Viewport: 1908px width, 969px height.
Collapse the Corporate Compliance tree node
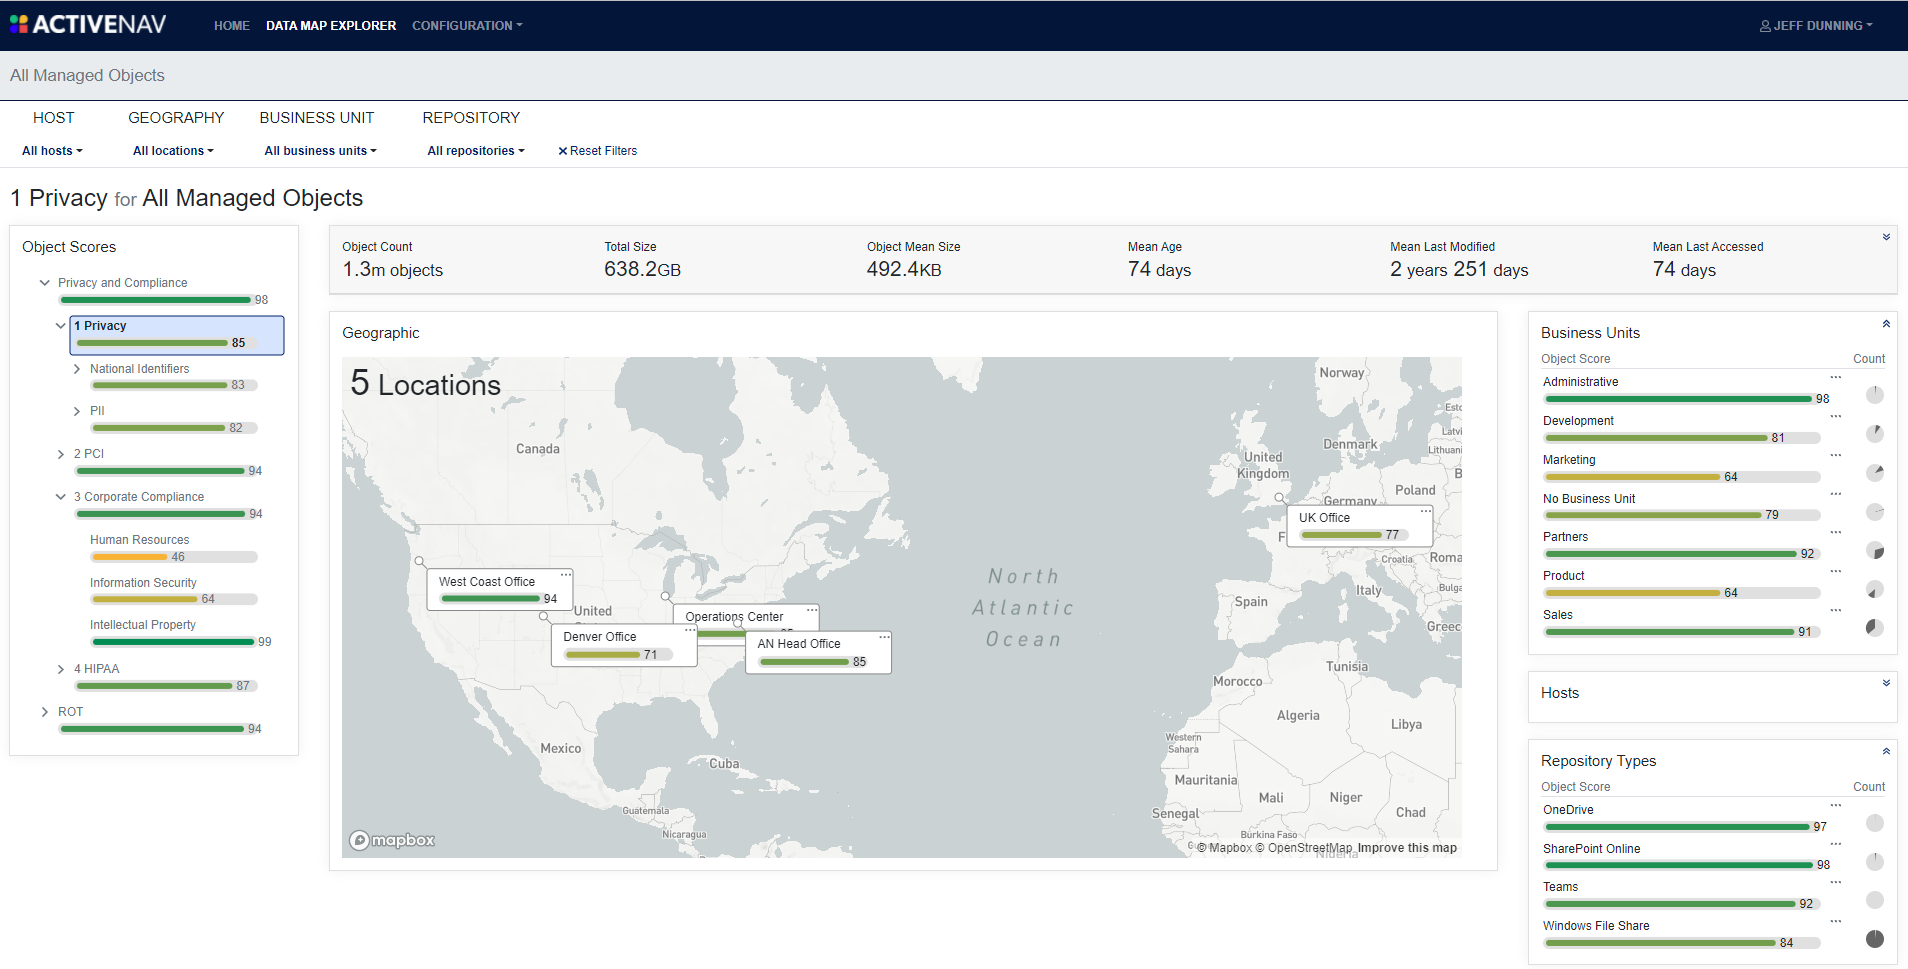61,497
